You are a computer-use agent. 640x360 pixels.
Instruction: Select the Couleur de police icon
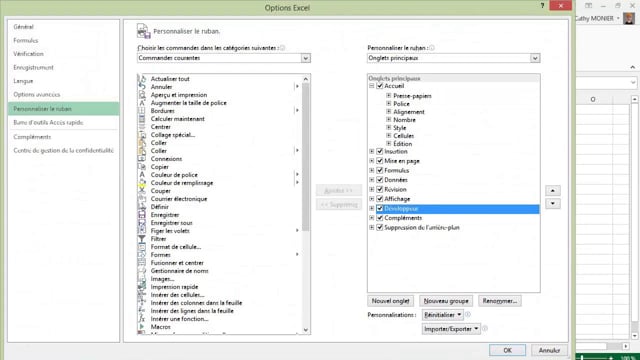(x=142, y=175)
